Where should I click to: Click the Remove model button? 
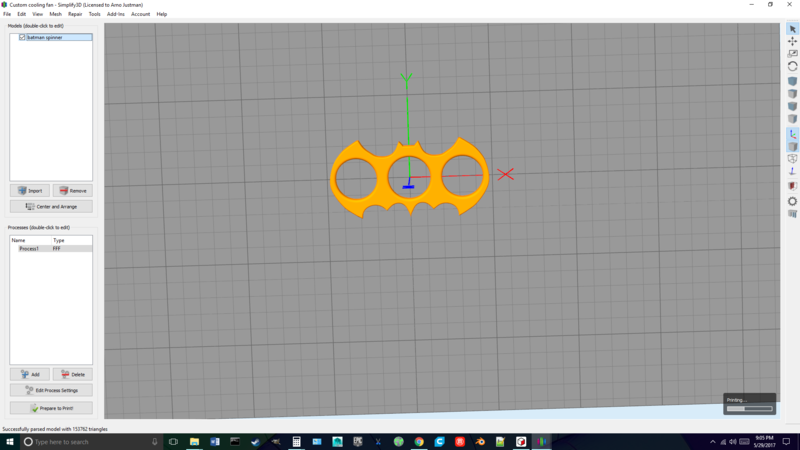point(72,190)
